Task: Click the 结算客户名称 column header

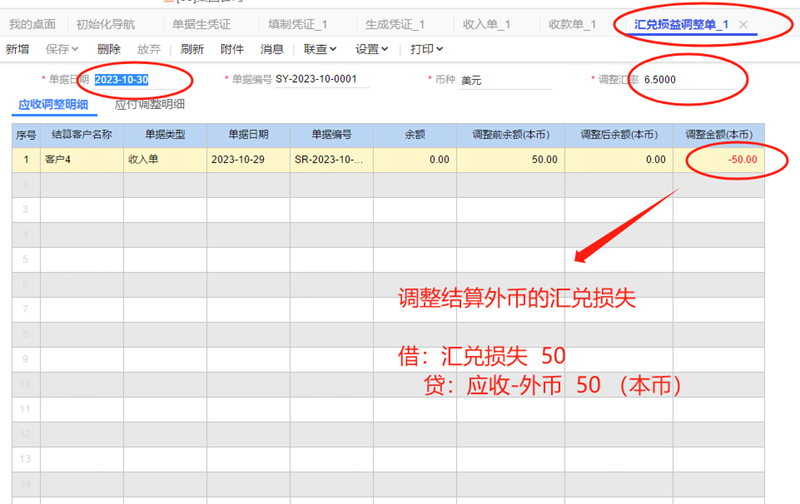Action: pyautogui.click(x=82, y=135)
